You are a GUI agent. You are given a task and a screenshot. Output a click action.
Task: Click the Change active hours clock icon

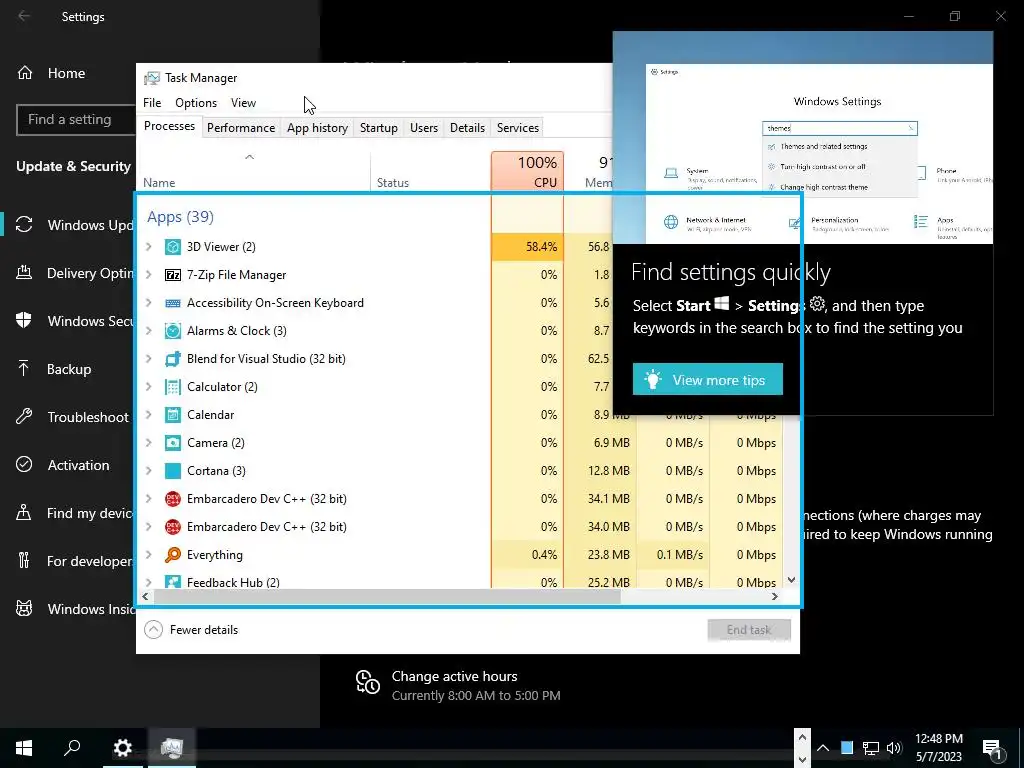[x=368, y=682]
